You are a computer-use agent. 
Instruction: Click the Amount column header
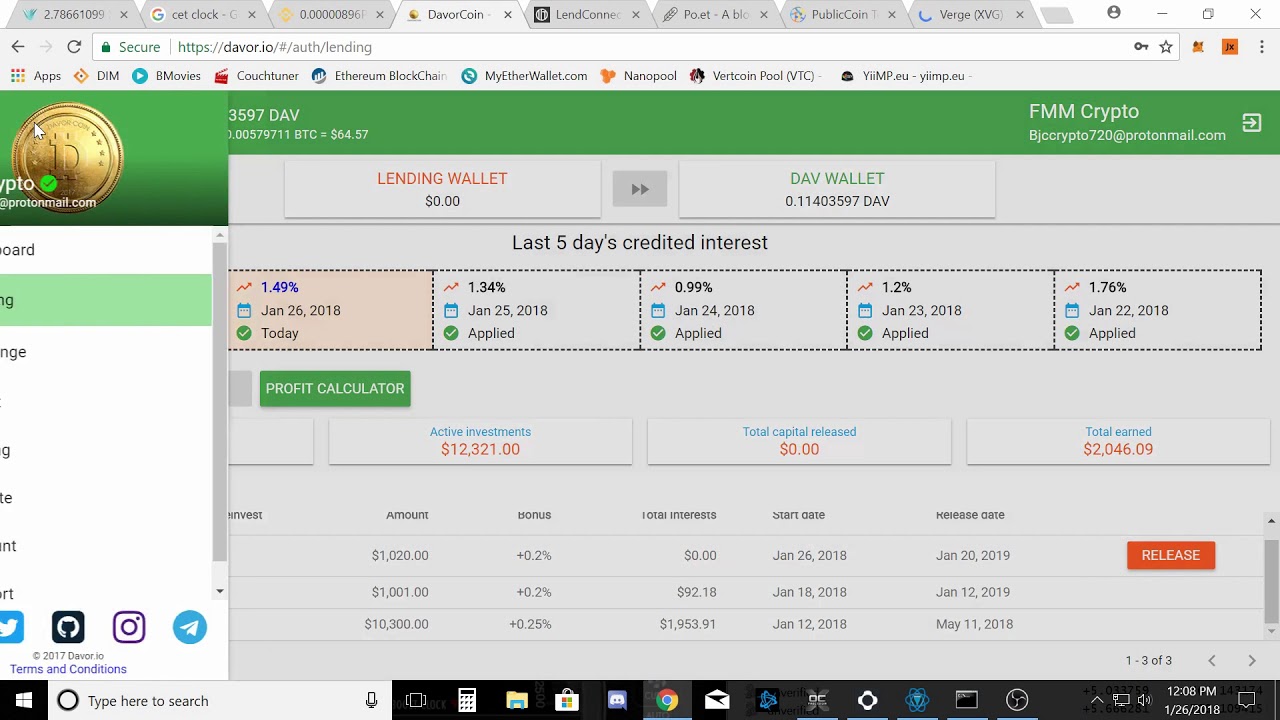point(407,515)
